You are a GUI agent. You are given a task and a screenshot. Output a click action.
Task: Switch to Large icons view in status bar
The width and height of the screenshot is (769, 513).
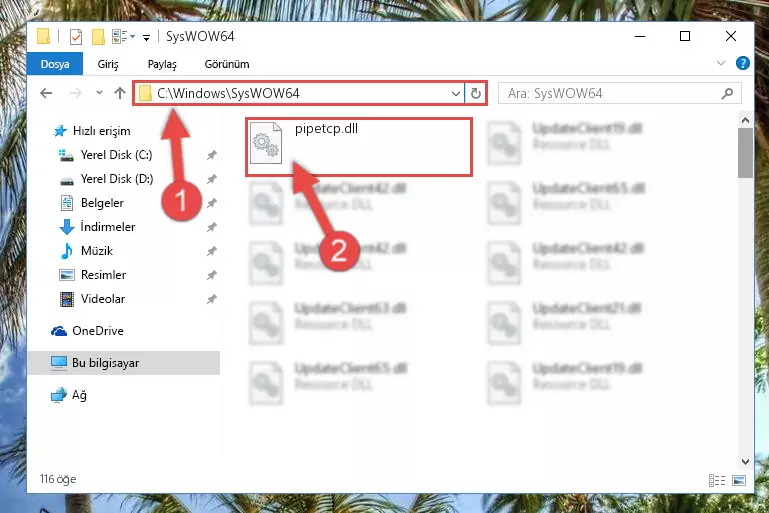click(739, 481)
